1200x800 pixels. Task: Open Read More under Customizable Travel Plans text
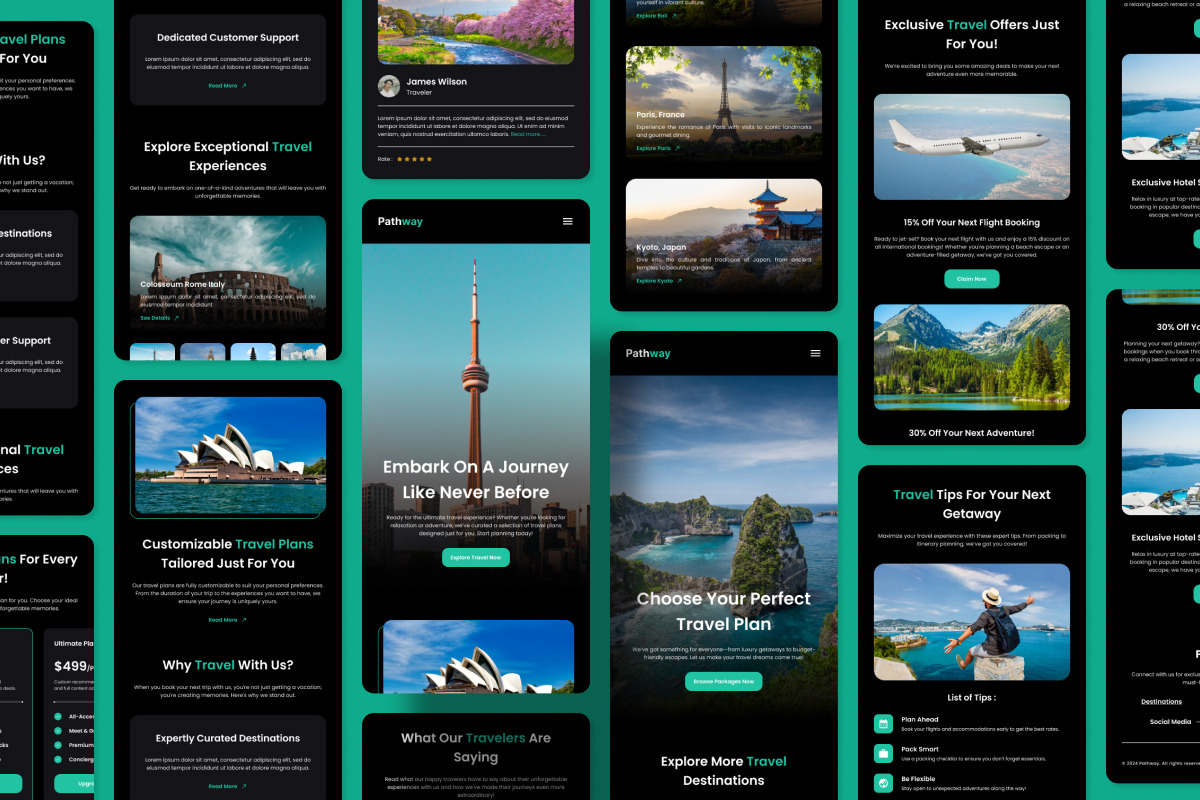click(x=227, y=620)
